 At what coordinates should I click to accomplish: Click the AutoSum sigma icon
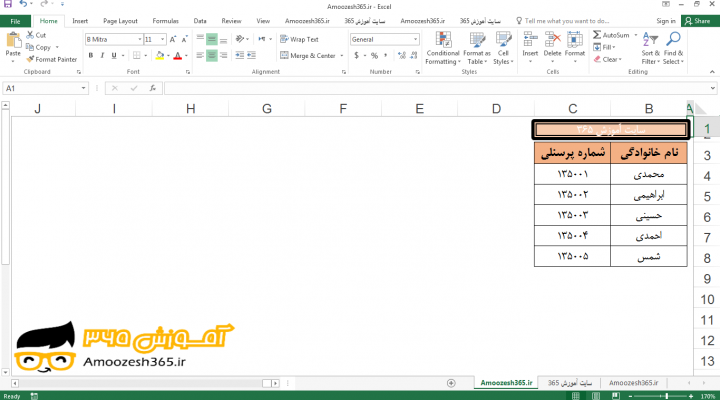pyautogui.click(x=597, y=35)
